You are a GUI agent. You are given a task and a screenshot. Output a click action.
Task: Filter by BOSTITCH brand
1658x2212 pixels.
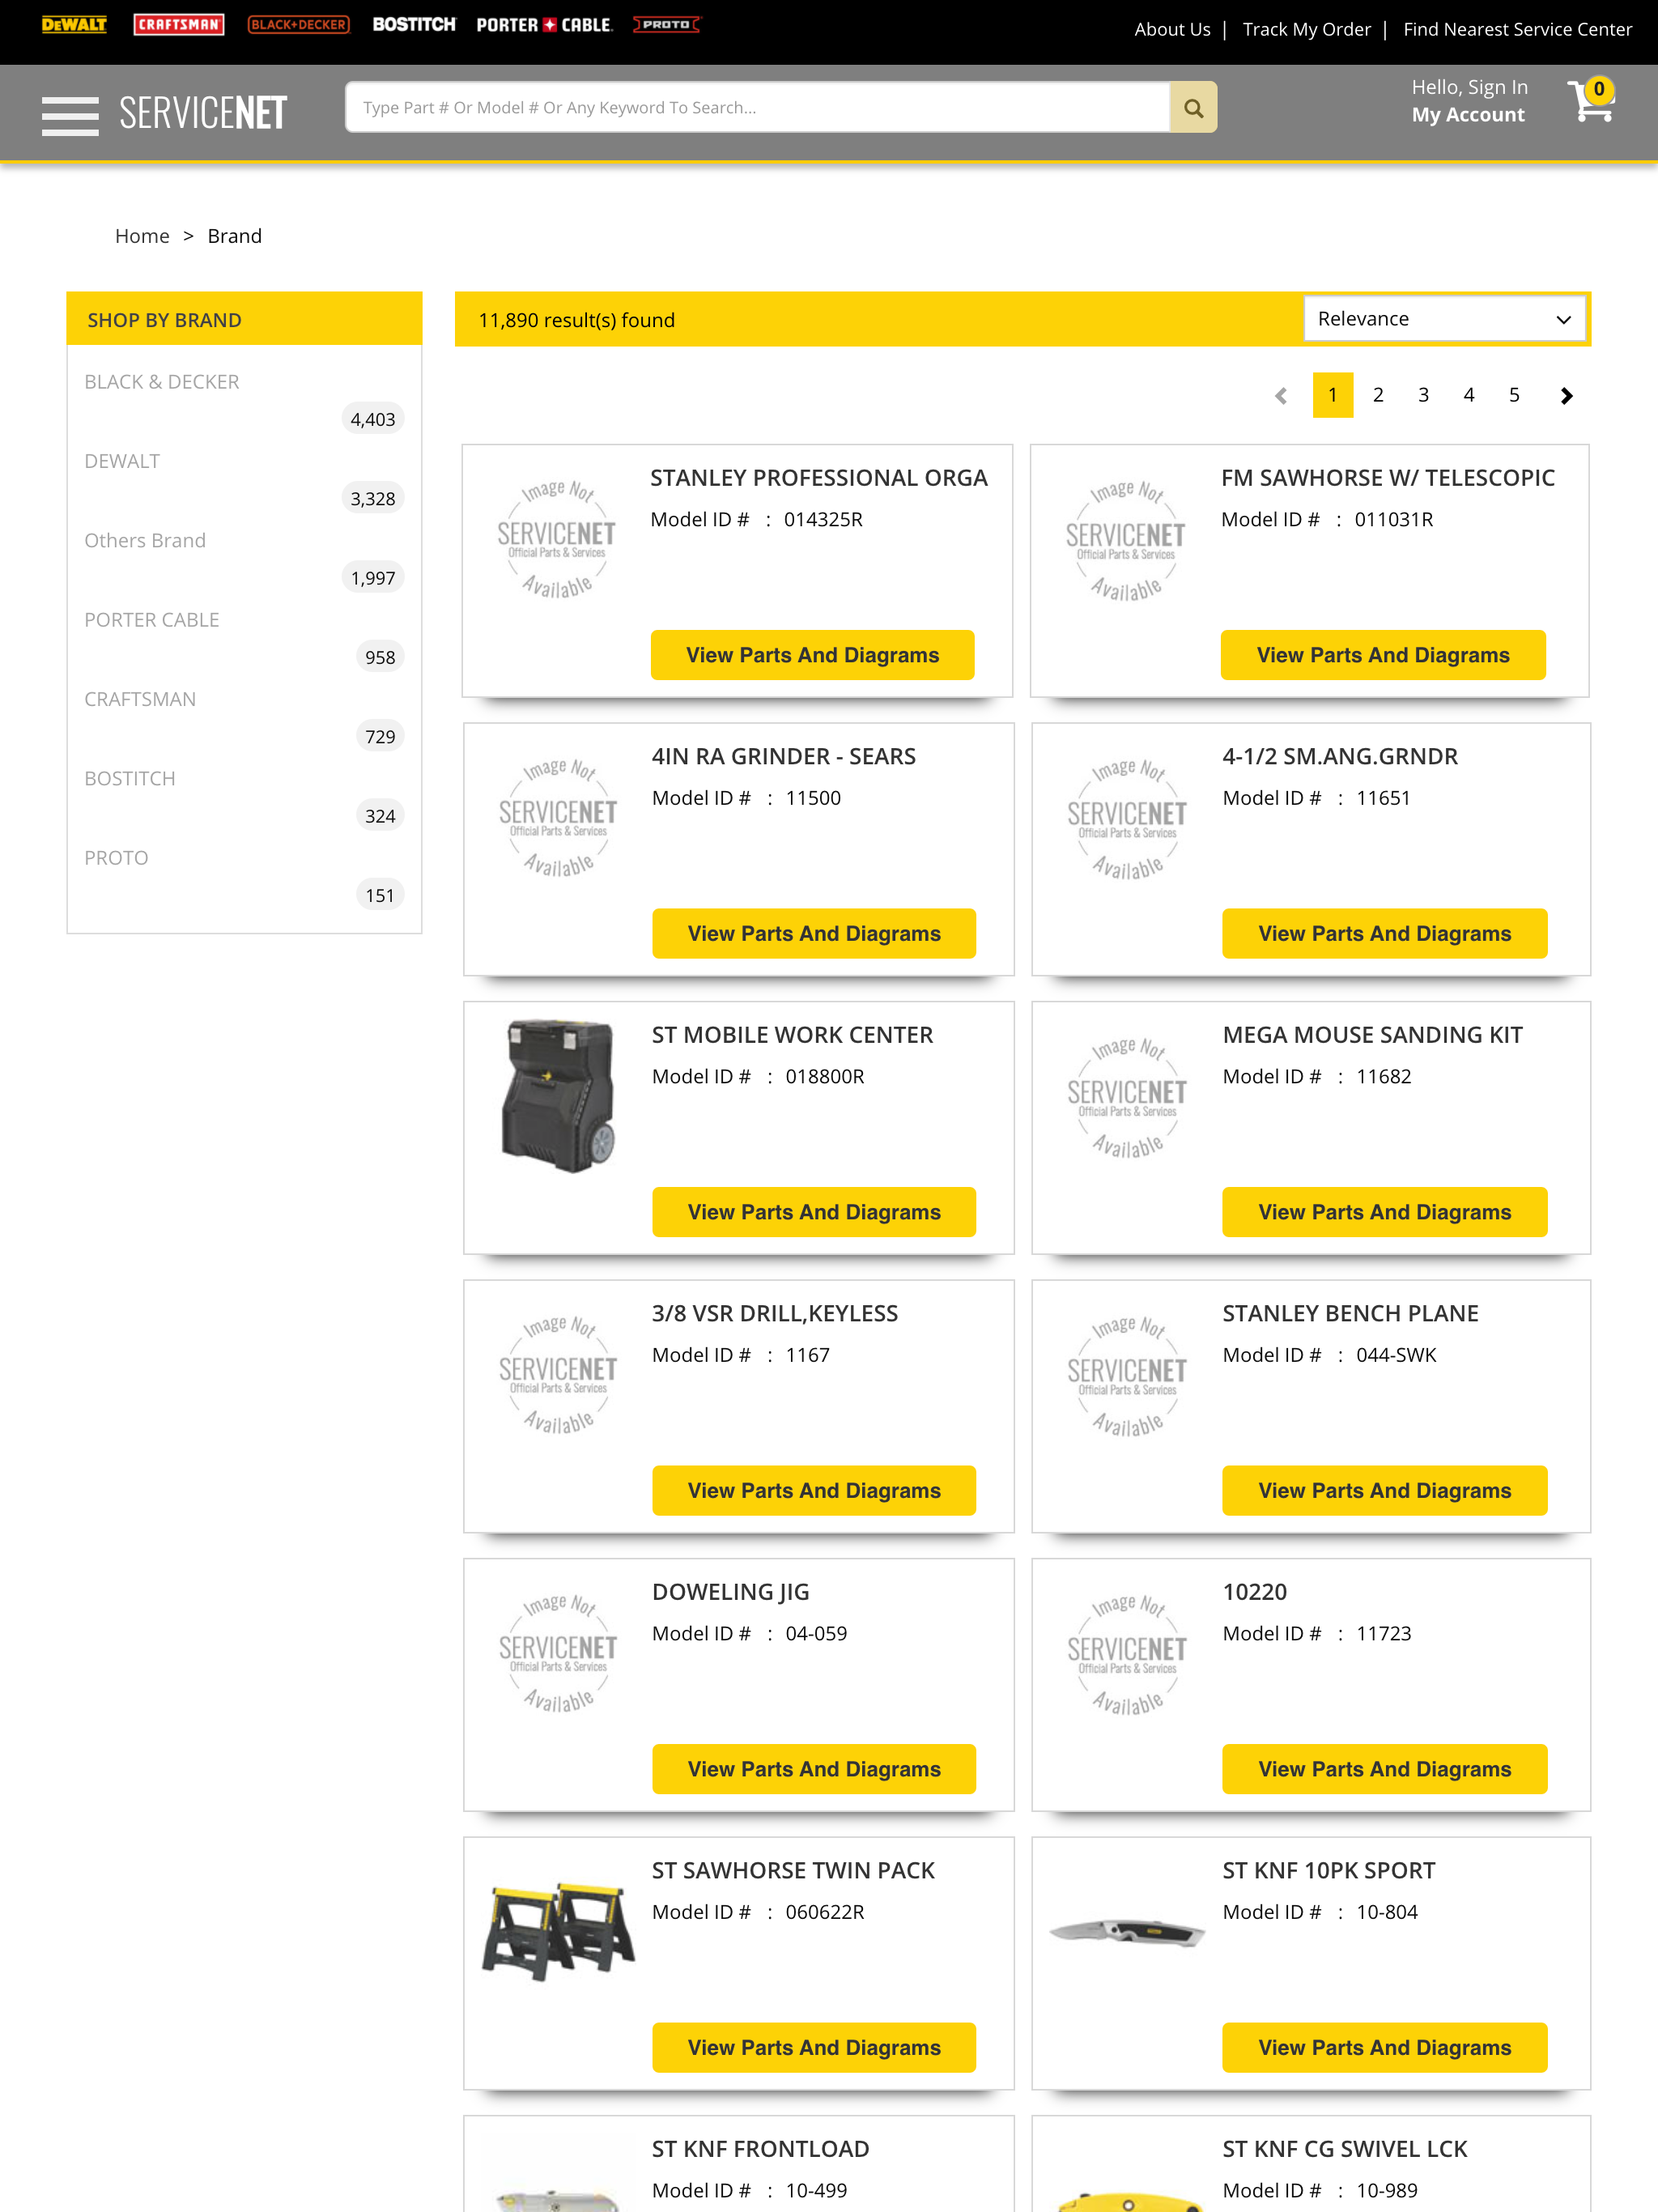[130, 779]
